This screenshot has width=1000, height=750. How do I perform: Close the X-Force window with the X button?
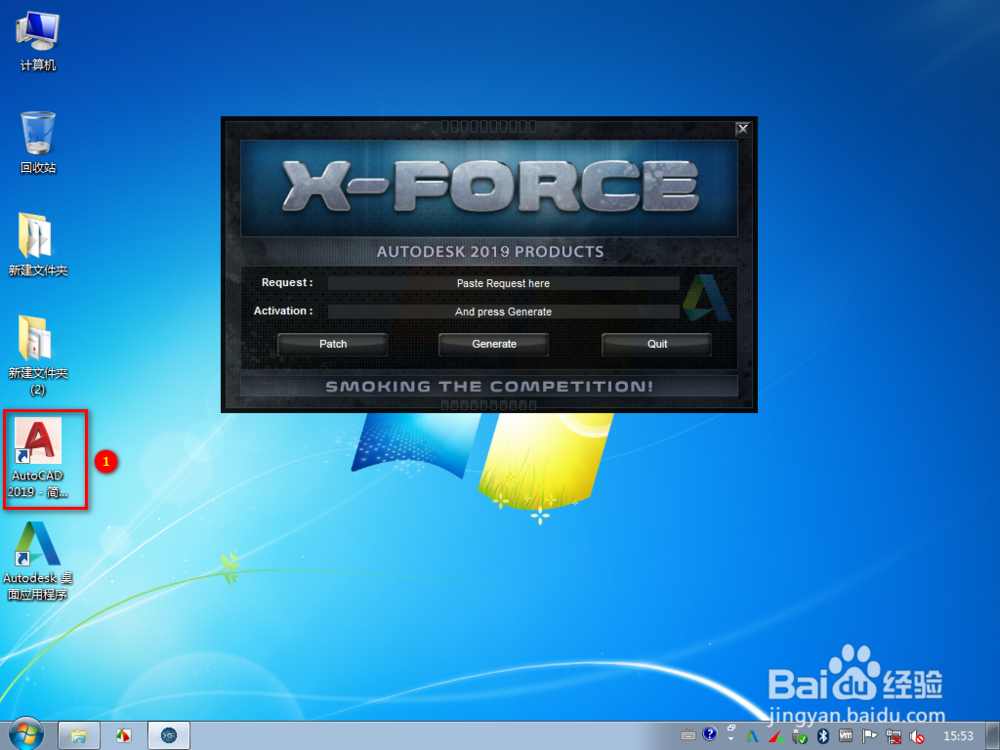point(742,129)
